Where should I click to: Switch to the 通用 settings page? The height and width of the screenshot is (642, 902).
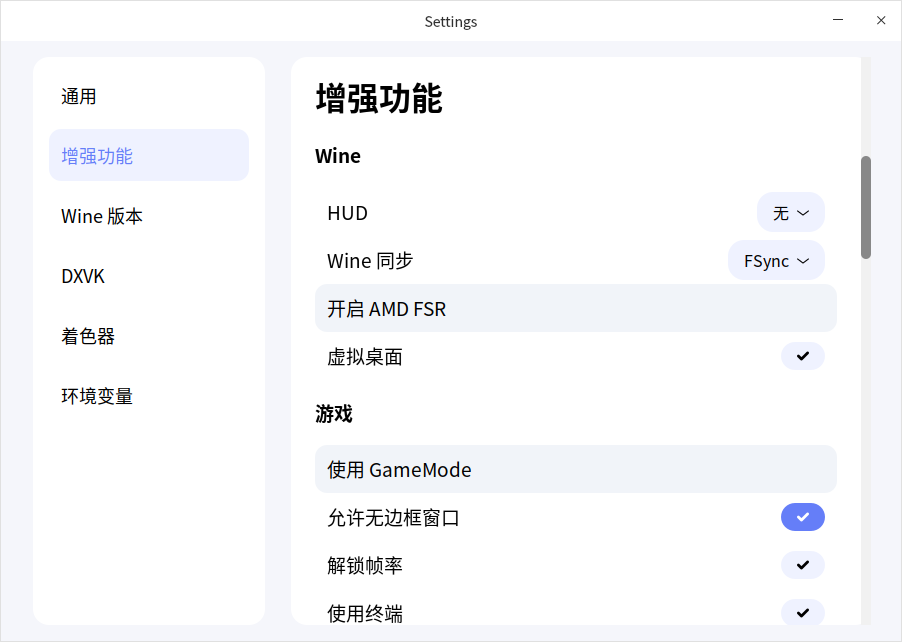tap(80, 96)
